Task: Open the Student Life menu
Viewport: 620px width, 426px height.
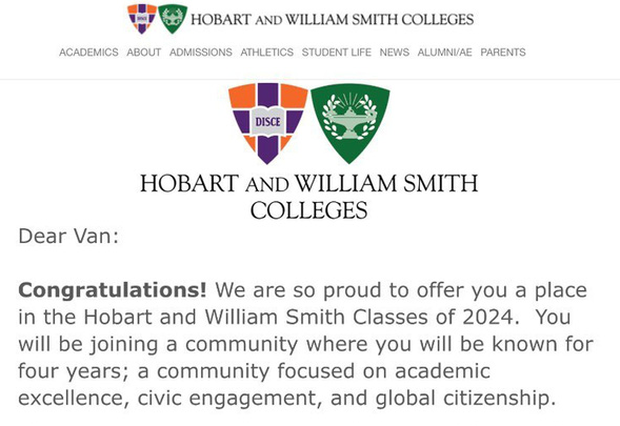Action: click(x=336, y=52)
